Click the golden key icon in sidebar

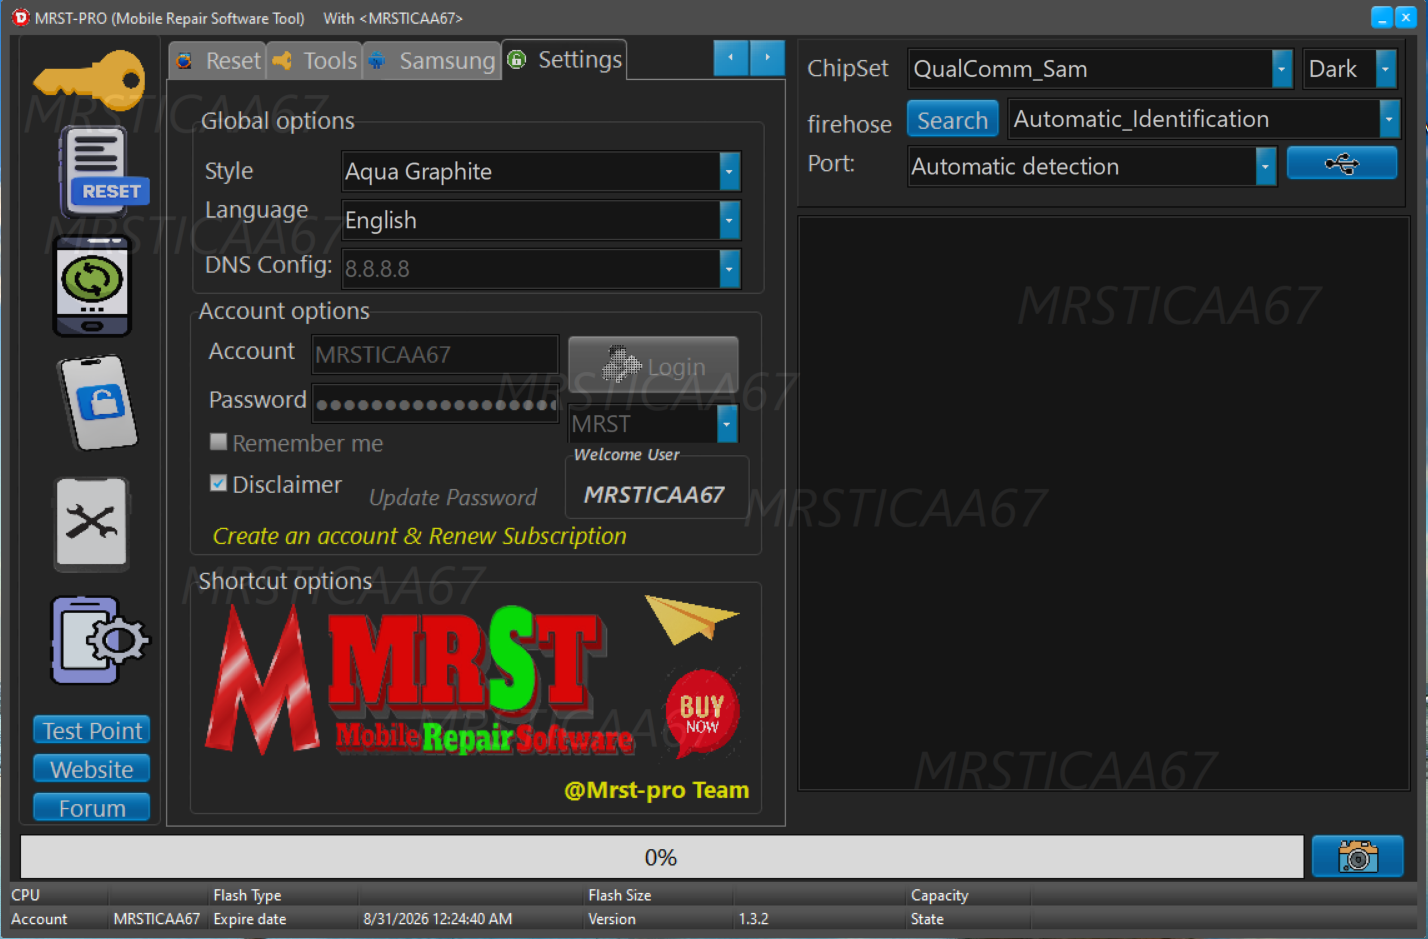click(x=89, y=78)
